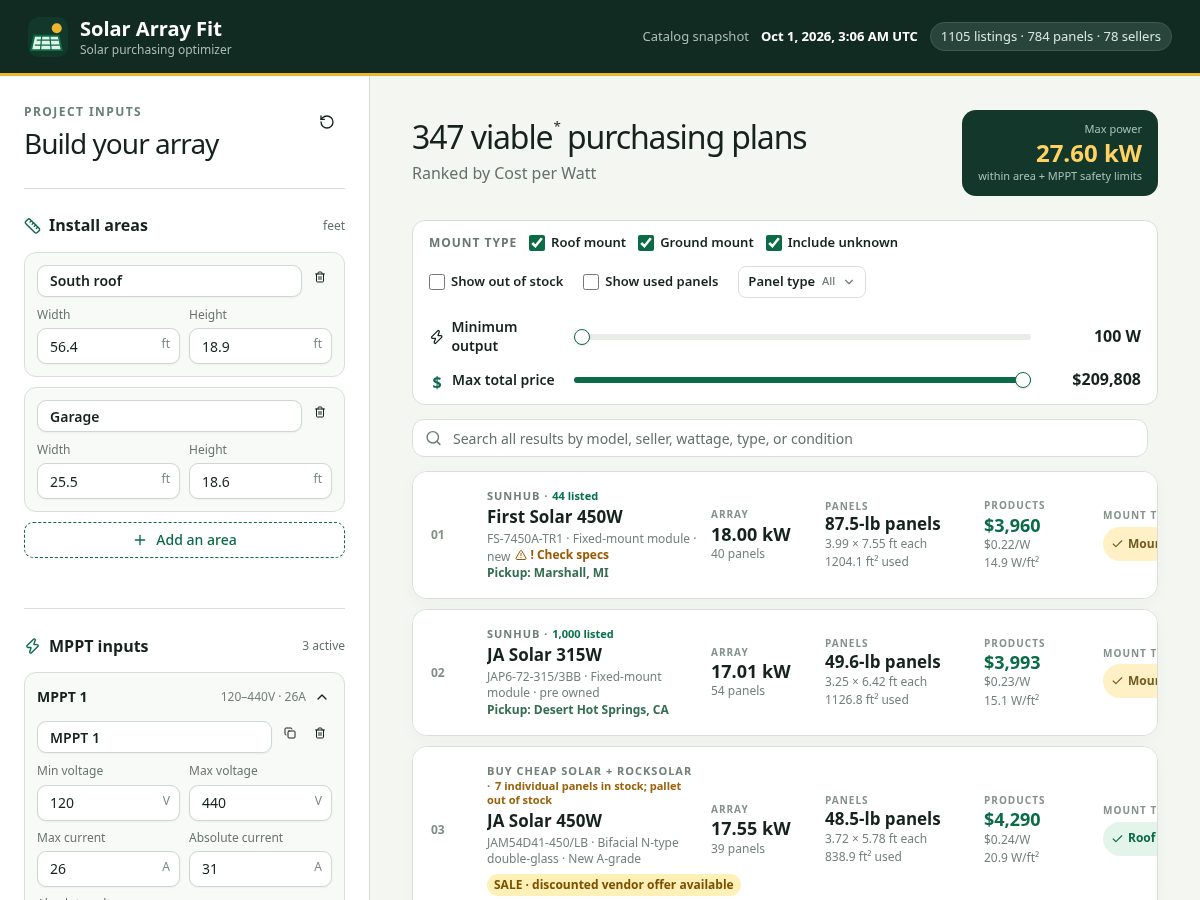The height and width of the screenshot is (900, 1200).
Task: Click the Absolute current field 31
Action: (x=260, y=868)
